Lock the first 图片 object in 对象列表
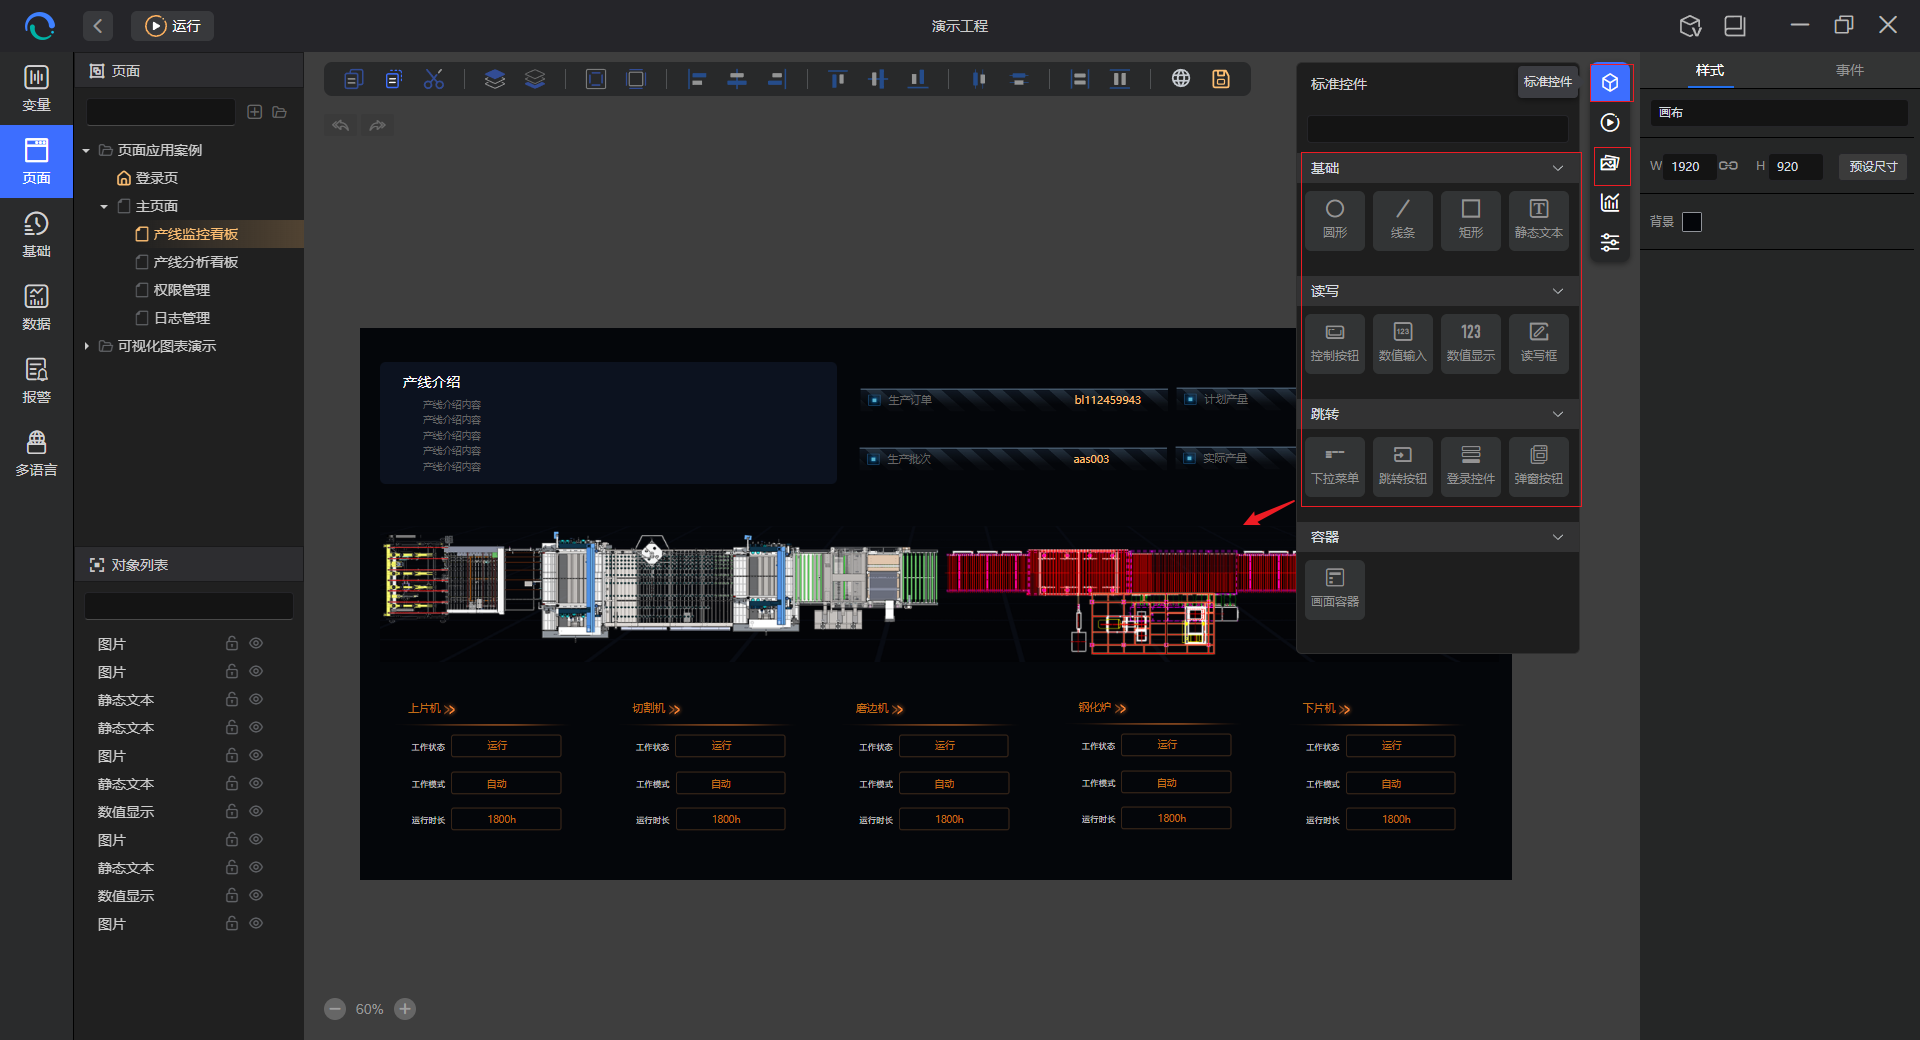 [x=232, y=643]
